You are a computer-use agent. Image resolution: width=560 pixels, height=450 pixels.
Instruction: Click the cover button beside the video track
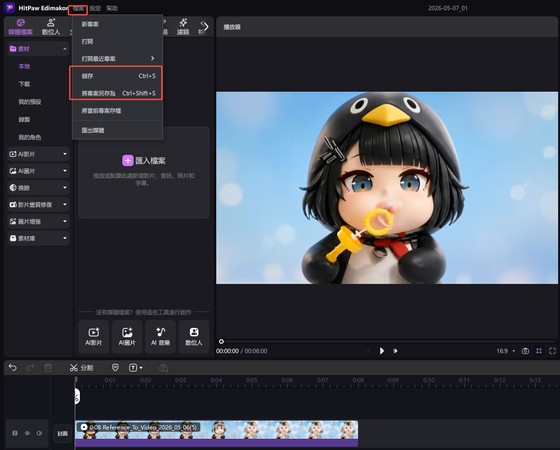[62, 433]
